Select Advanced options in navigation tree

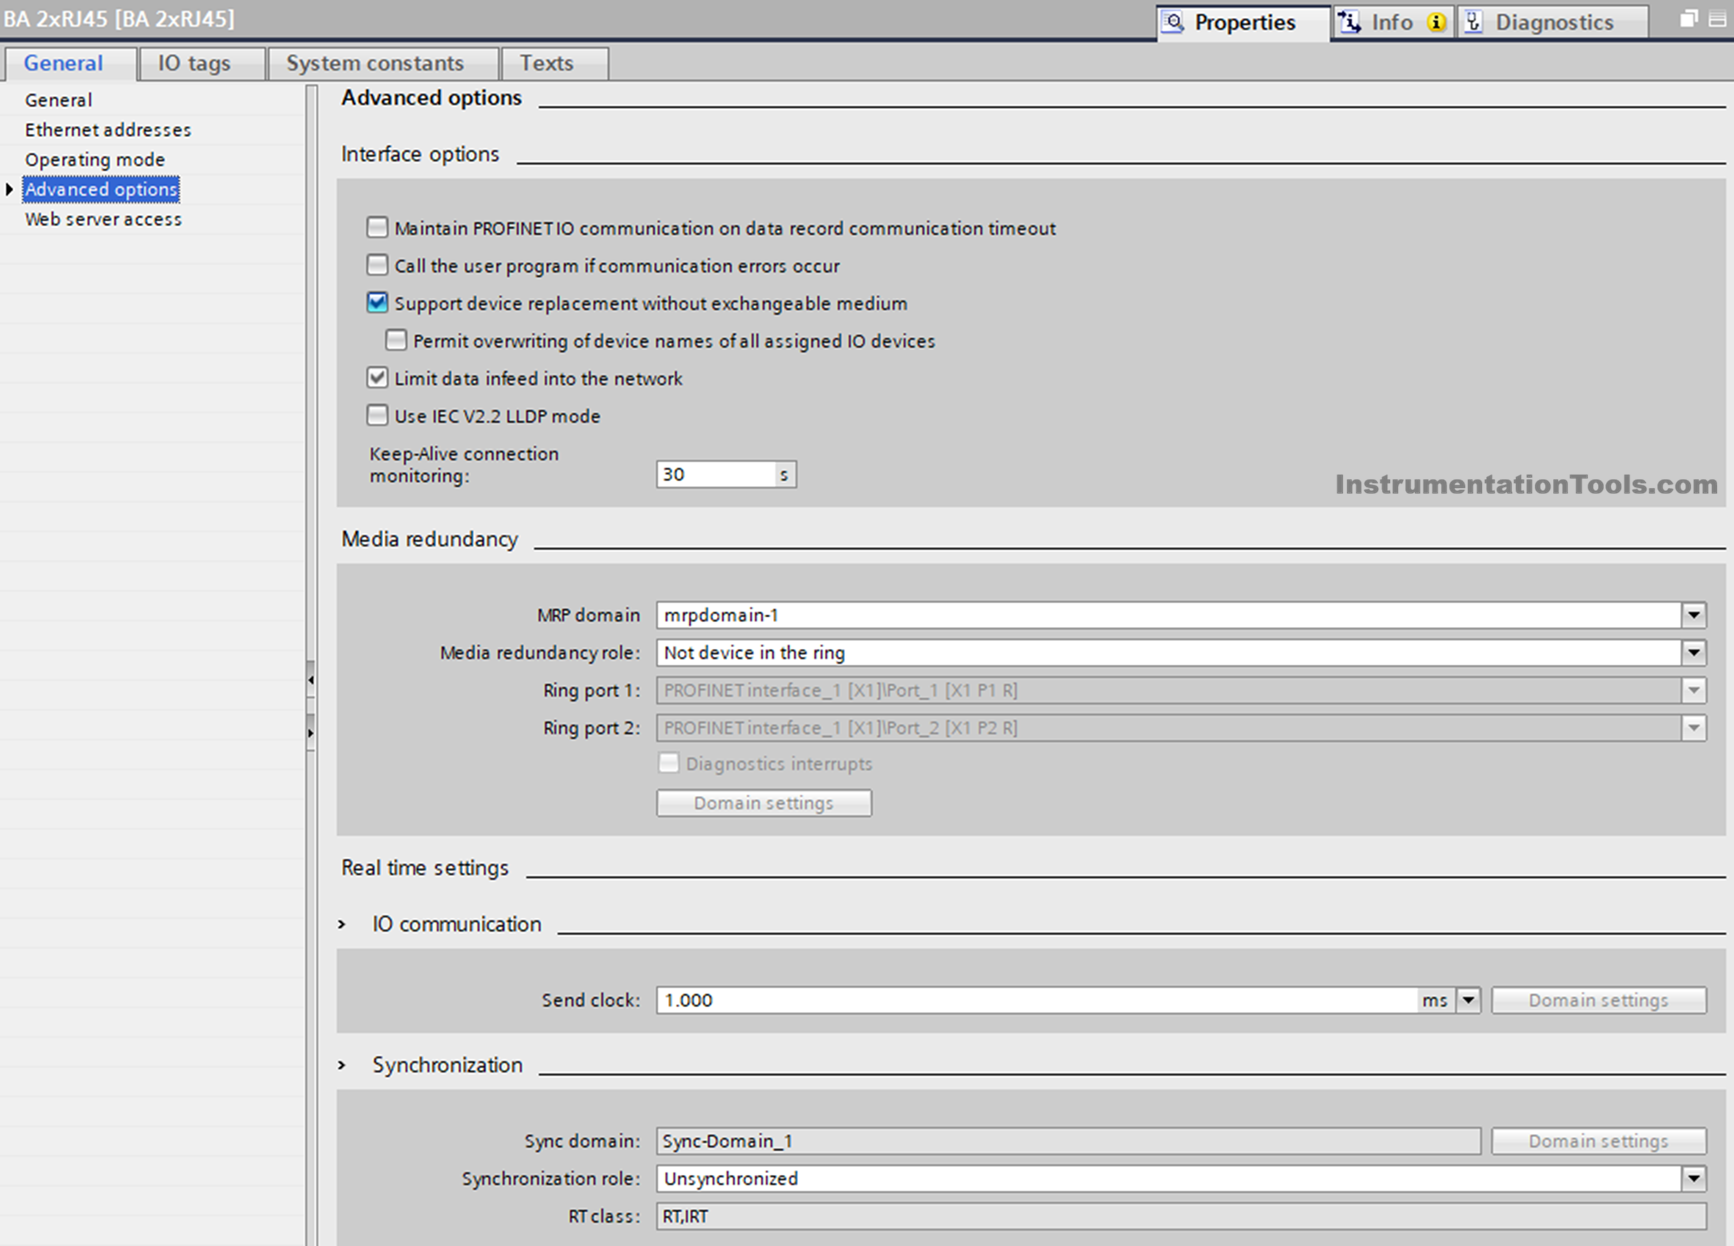(x=101, y=189)
